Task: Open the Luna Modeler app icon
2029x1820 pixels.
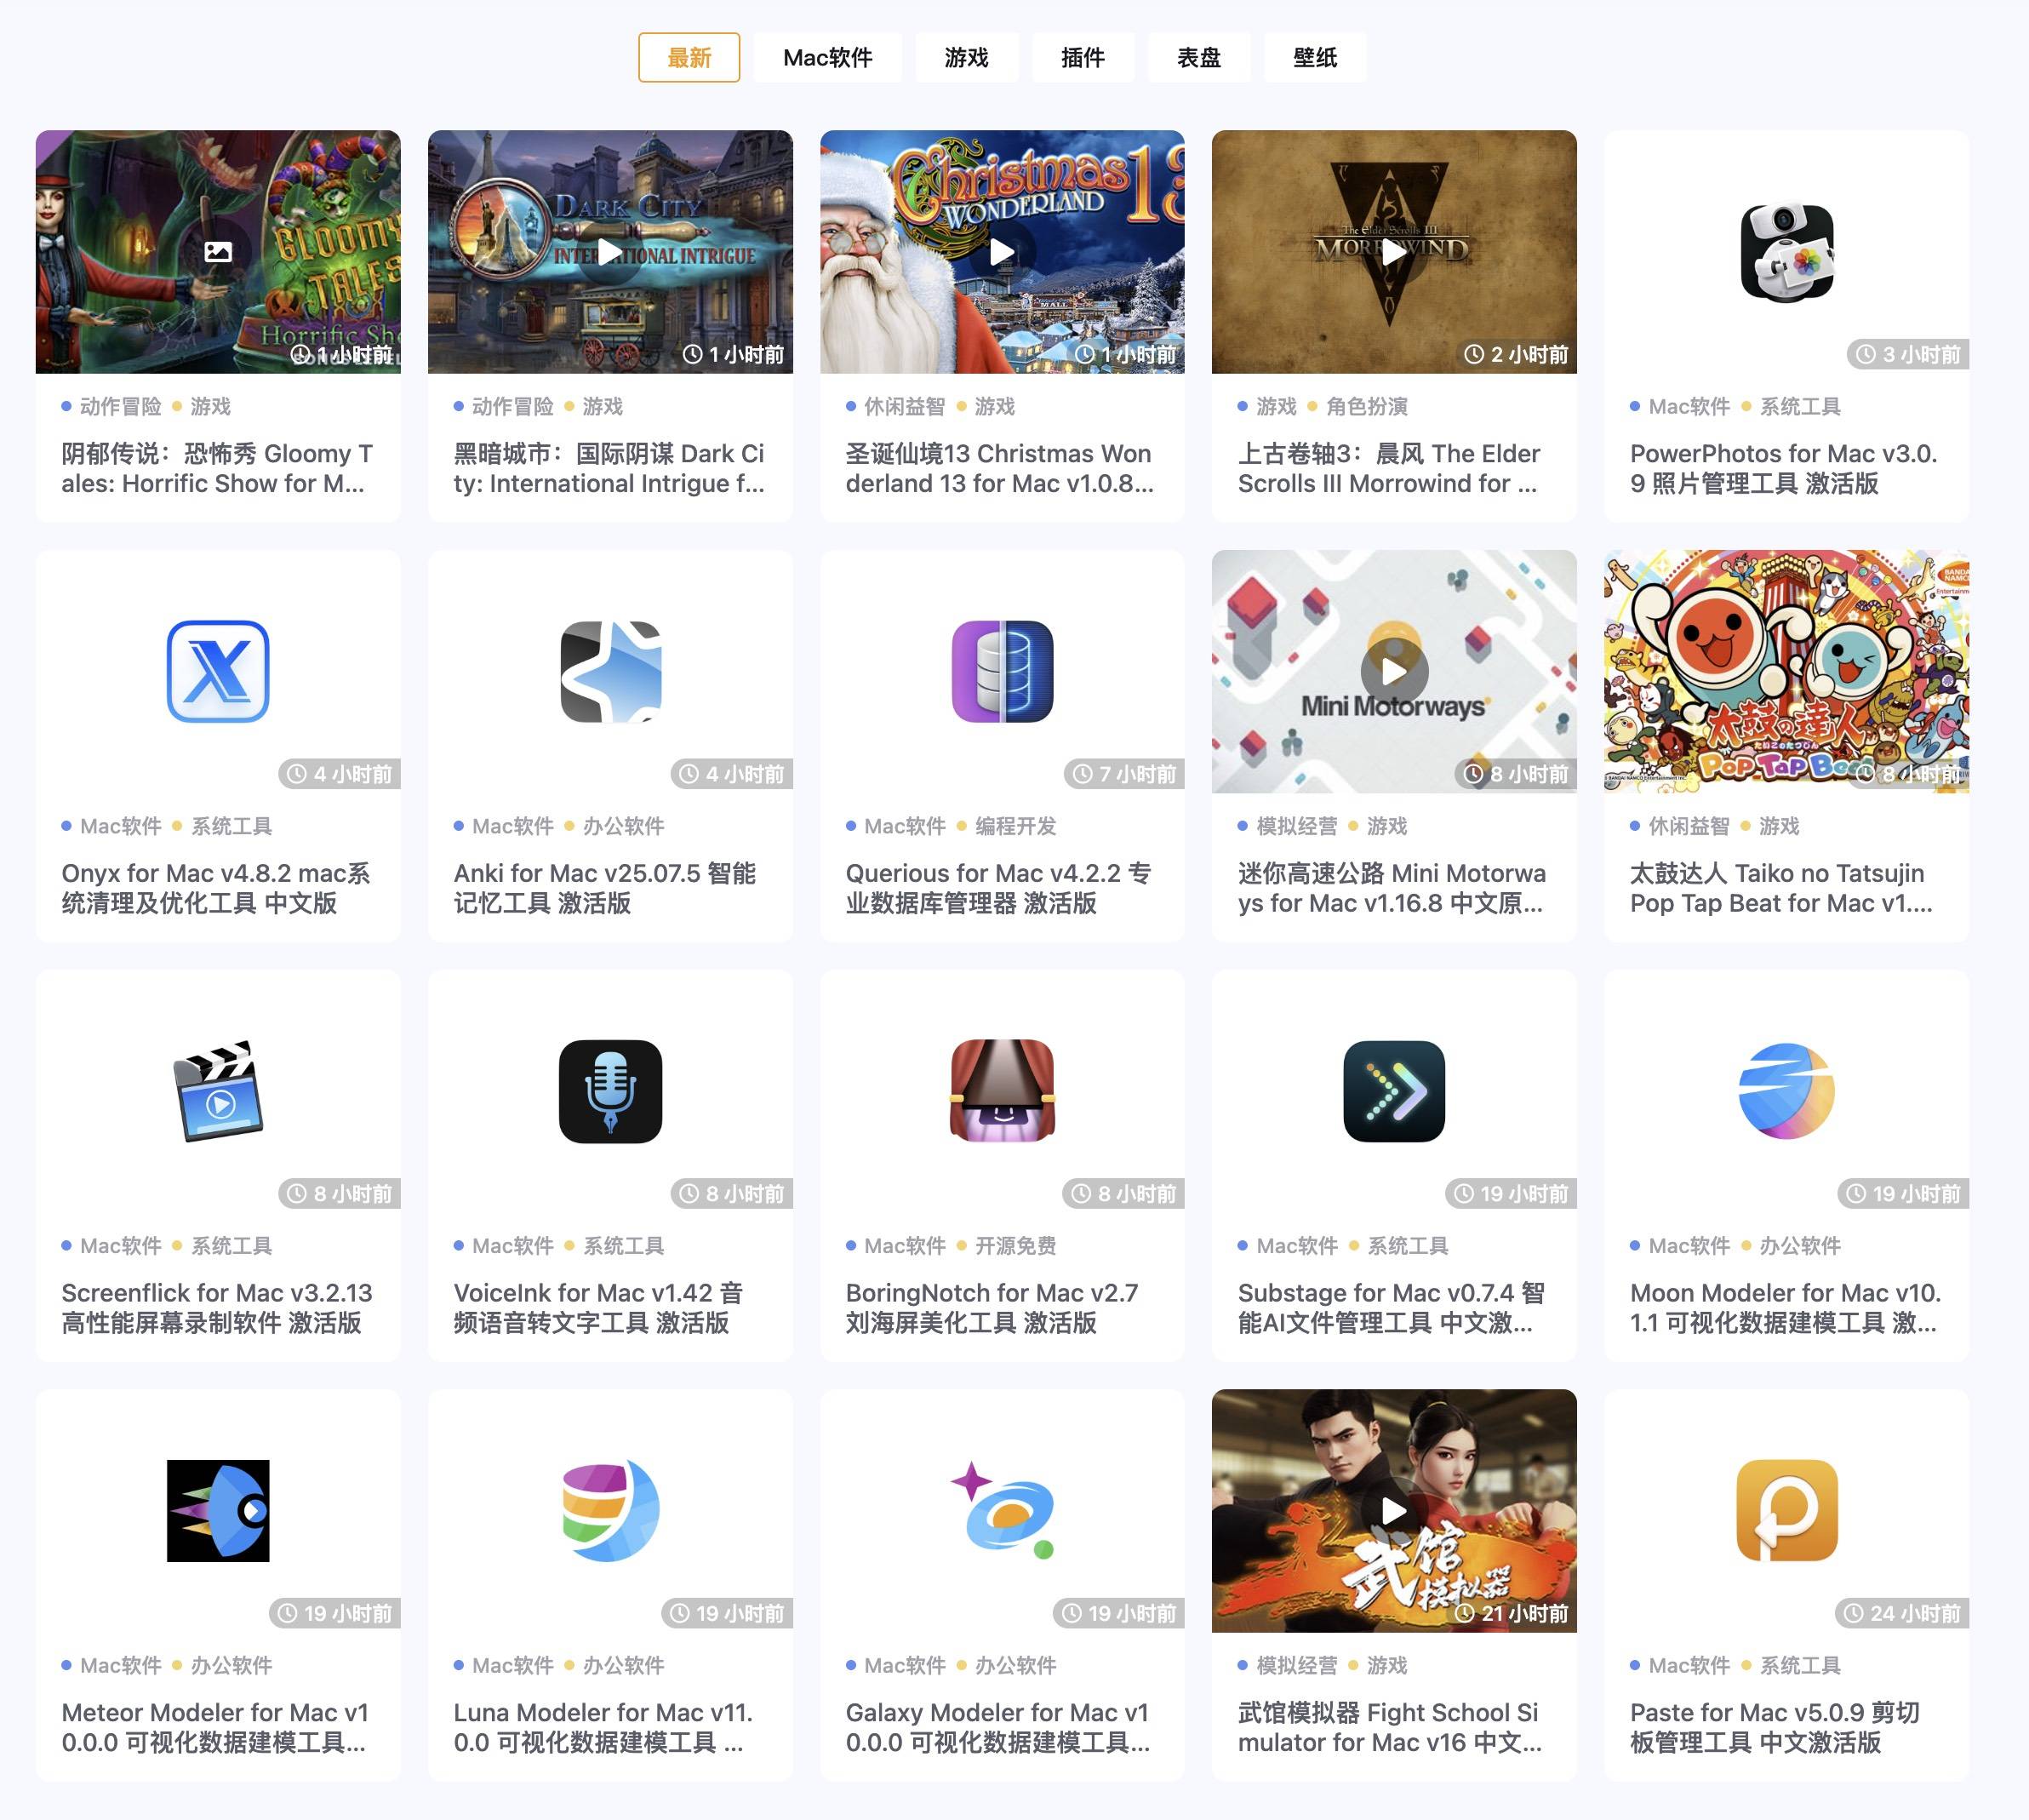Action: (610, 1510)
